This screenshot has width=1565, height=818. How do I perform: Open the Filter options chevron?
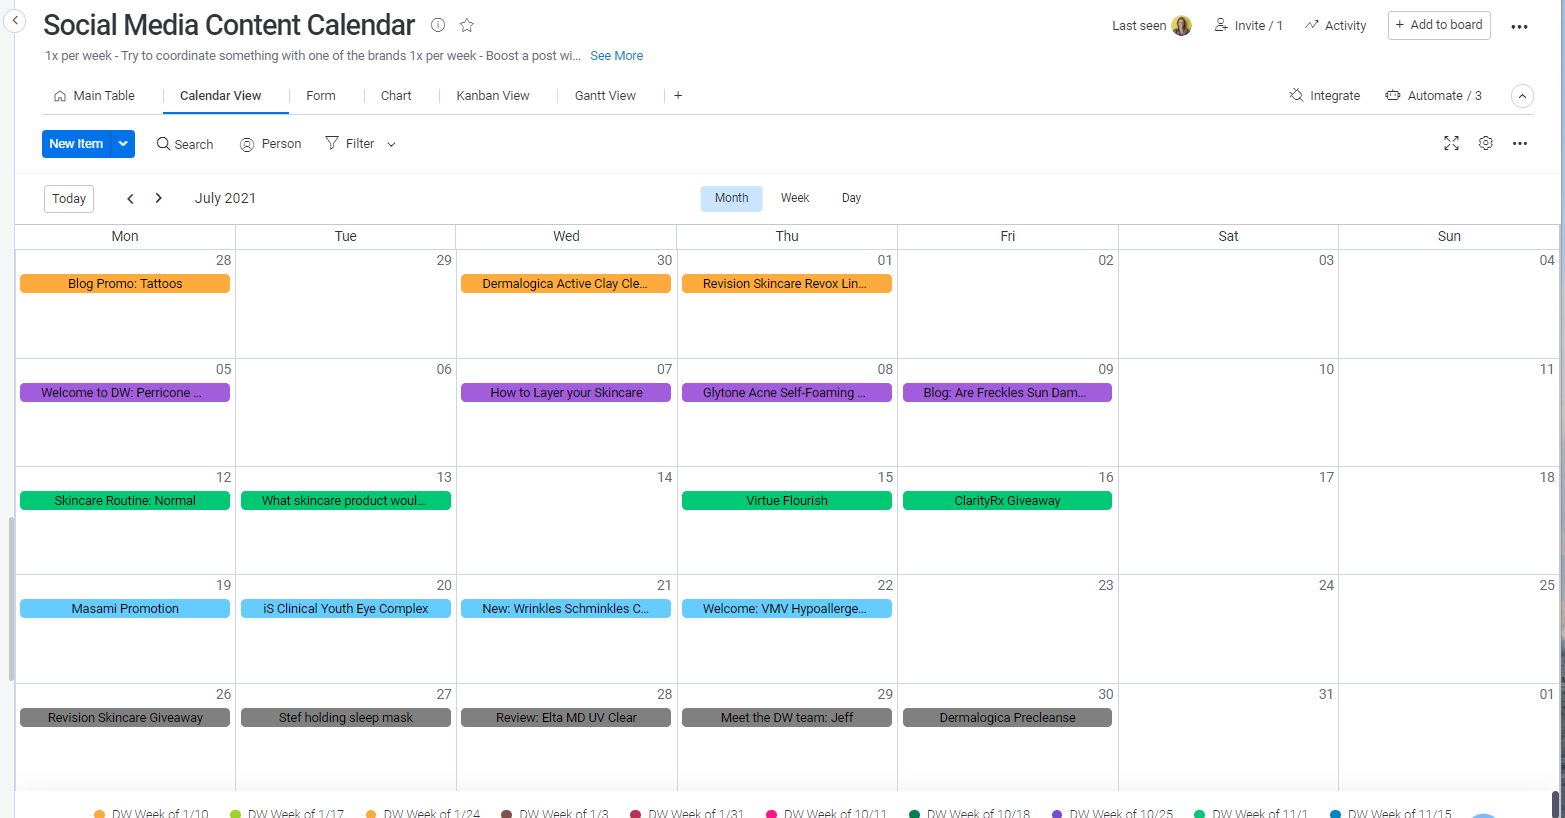[390, 143]
